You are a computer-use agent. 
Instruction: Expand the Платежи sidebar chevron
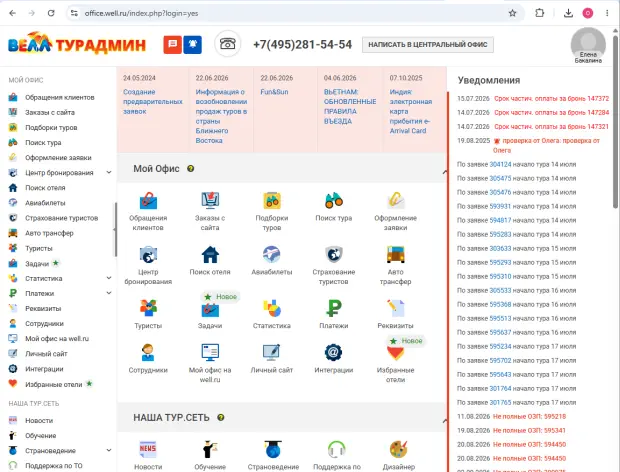point(109,293)
